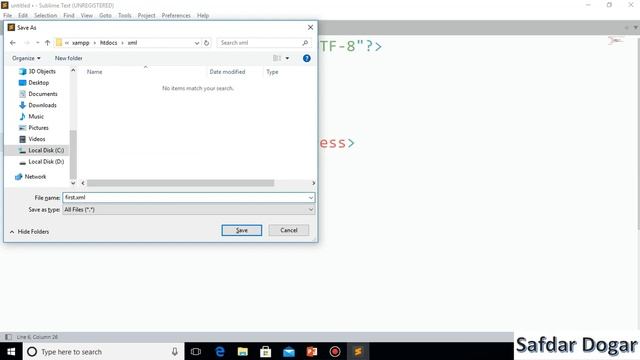Click the Search xml field
The width and height of the screenshot is (640, 360).
pyautogui.click(x=259, y=43)
